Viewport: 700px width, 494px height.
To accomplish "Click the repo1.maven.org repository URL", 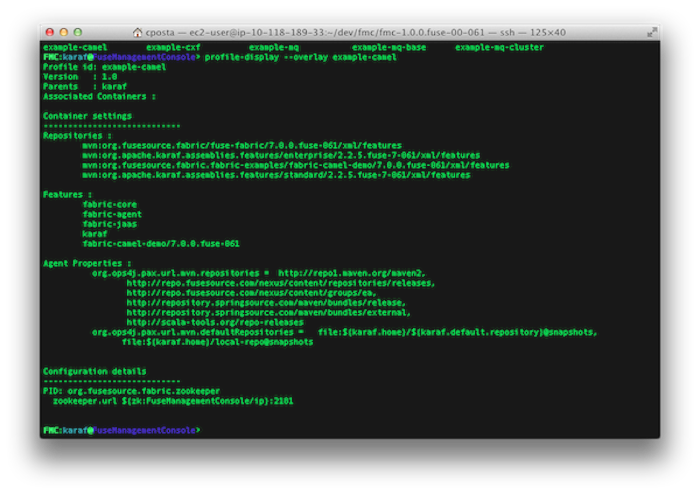I will (x=352, y=273).
